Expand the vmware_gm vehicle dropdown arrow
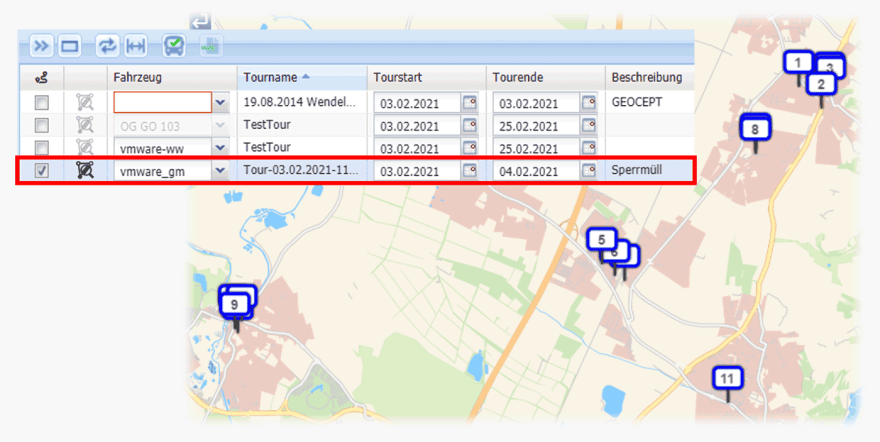 (x=220, y=171)
